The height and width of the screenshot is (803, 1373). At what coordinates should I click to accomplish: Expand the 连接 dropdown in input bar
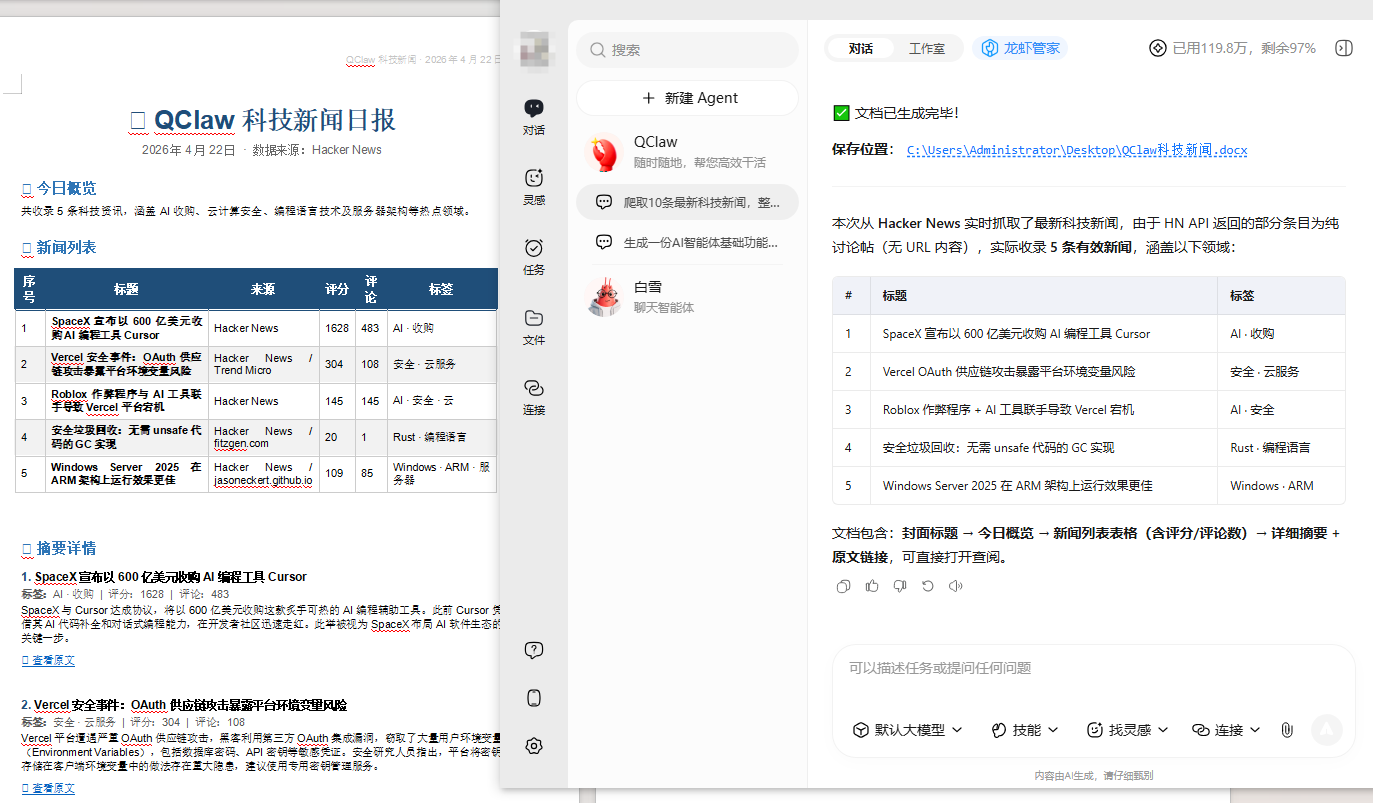1227,730
